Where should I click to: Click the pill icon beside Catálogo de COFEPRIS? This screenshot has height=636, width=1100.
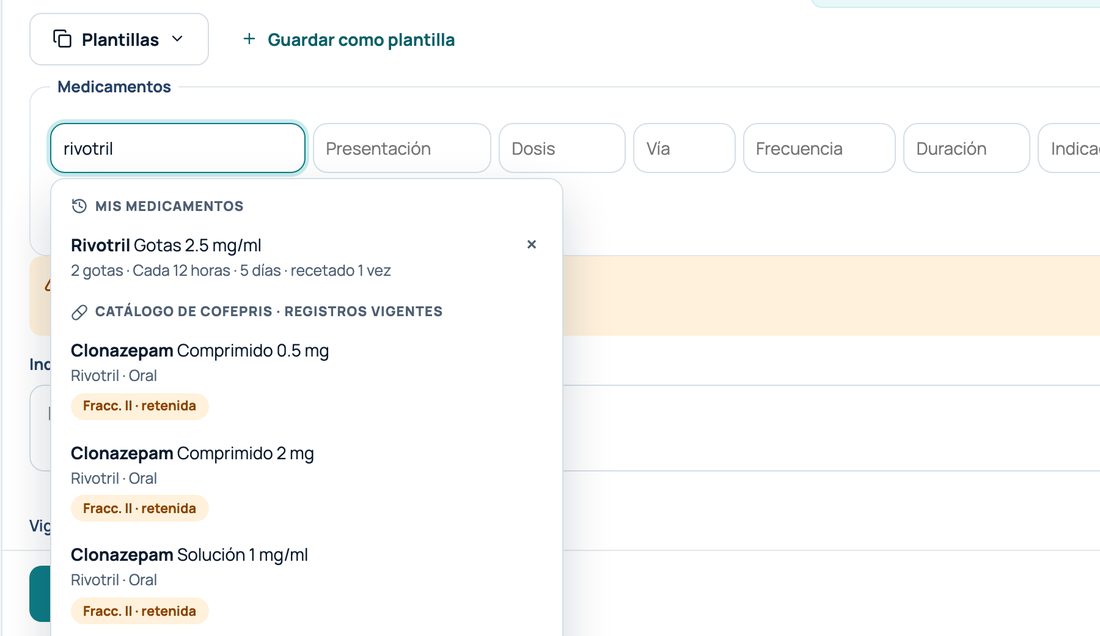pyautogui.click(x=79, y=311)
